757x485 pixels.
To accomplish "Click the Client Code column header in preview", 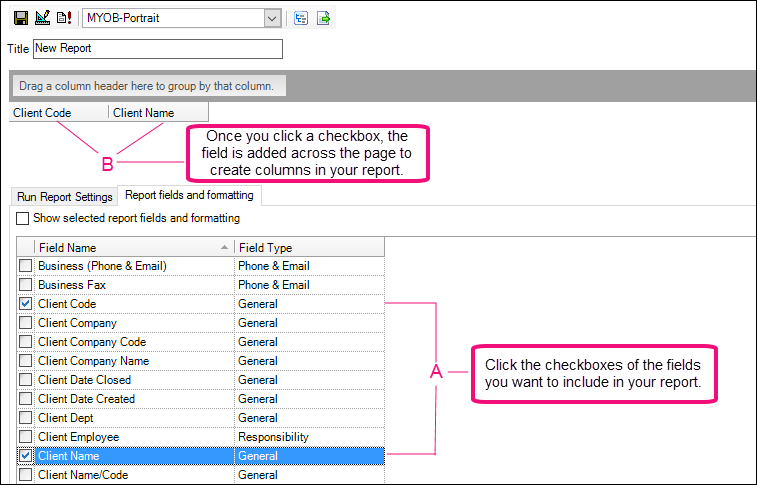I will coord(58,113).
